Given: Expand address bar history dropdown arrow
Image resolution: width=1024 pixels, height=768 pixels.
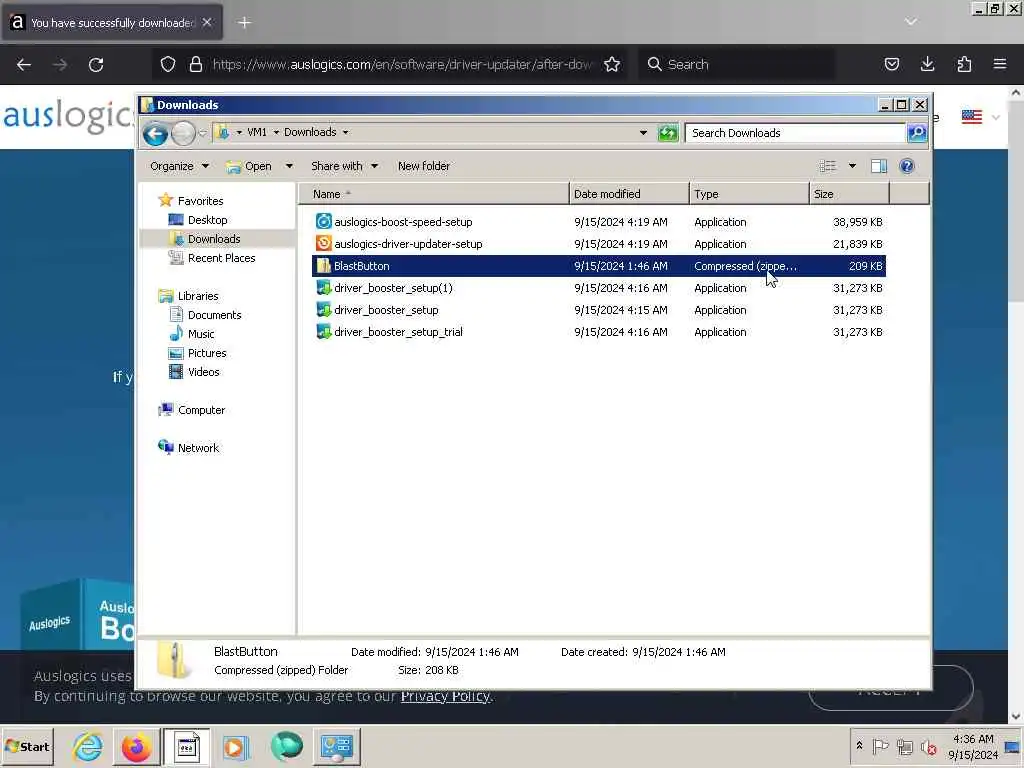Looking at the screenshot, I should pyautogui.click(x=643, y=133).
